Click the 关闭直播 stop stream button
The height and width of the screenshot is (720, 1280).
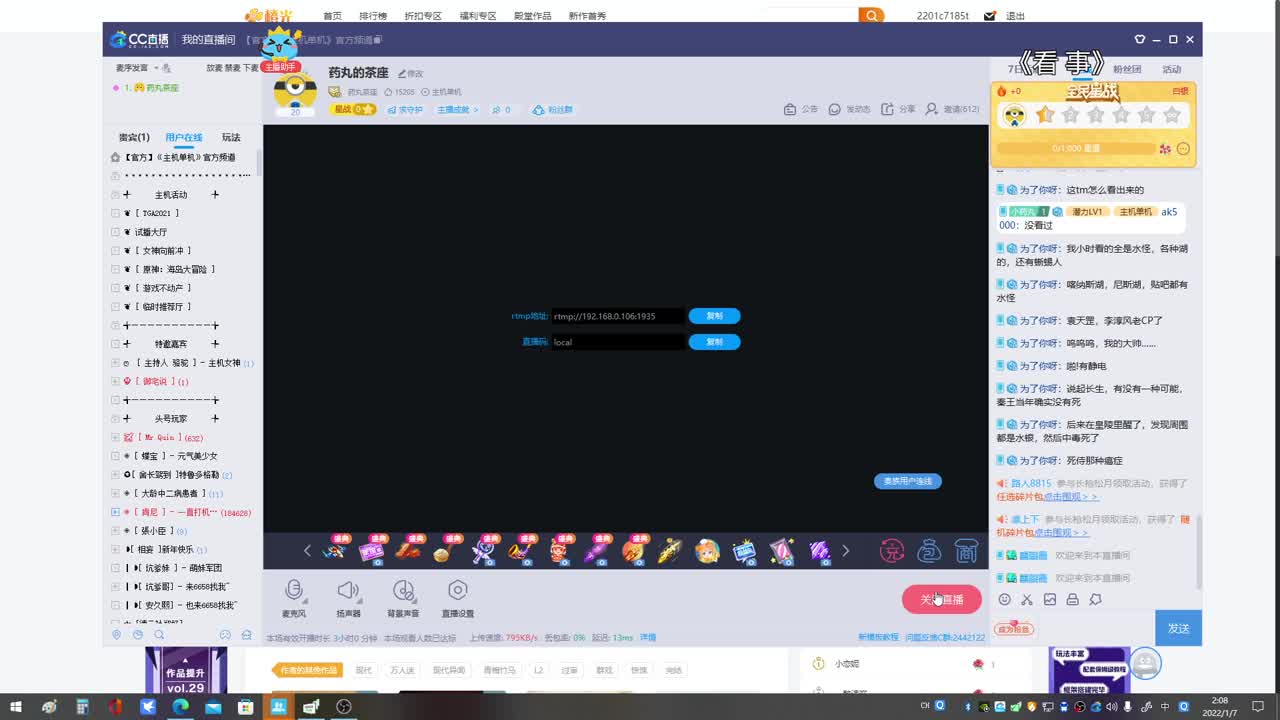[942, 599]
